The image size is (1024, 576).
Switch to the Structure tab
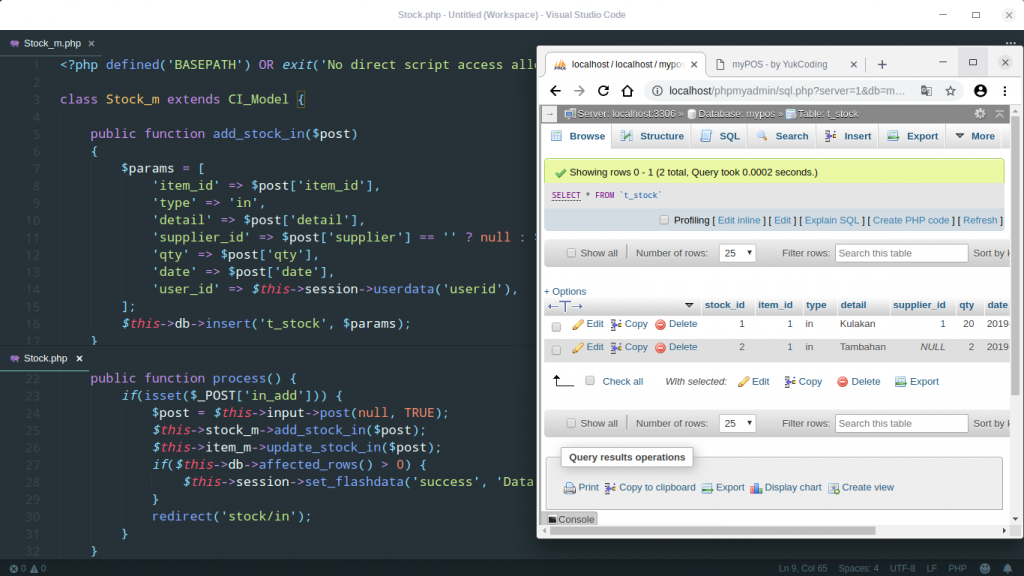click(x=652, y=136)
